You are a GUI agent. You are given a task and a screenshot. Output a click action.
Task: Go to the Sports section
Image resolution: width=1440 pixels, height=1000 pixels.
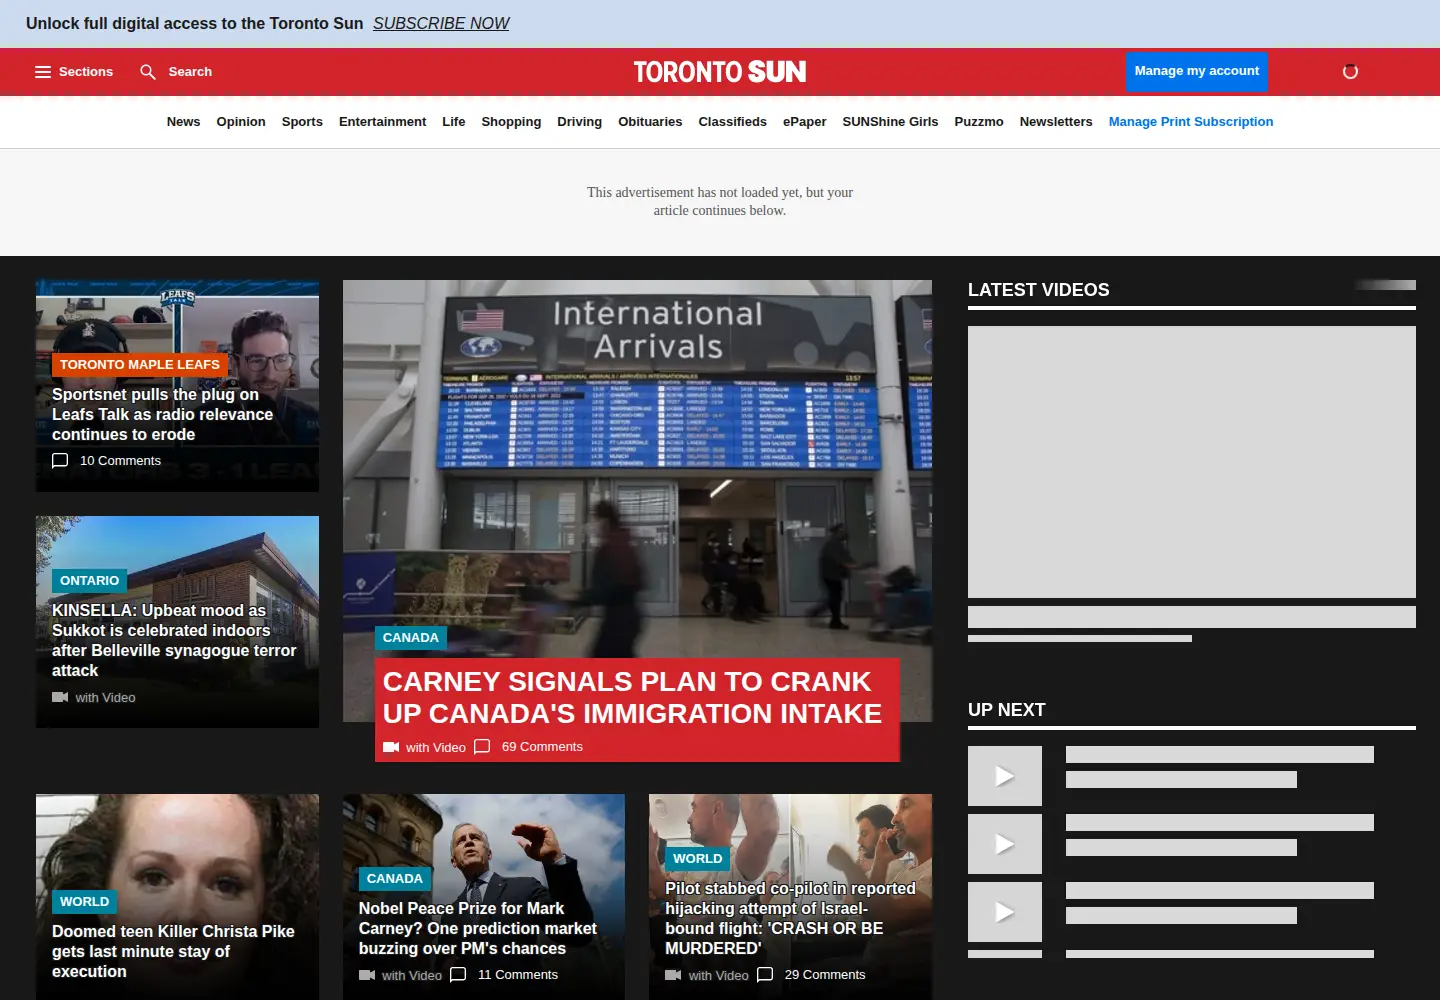(302, 122)
